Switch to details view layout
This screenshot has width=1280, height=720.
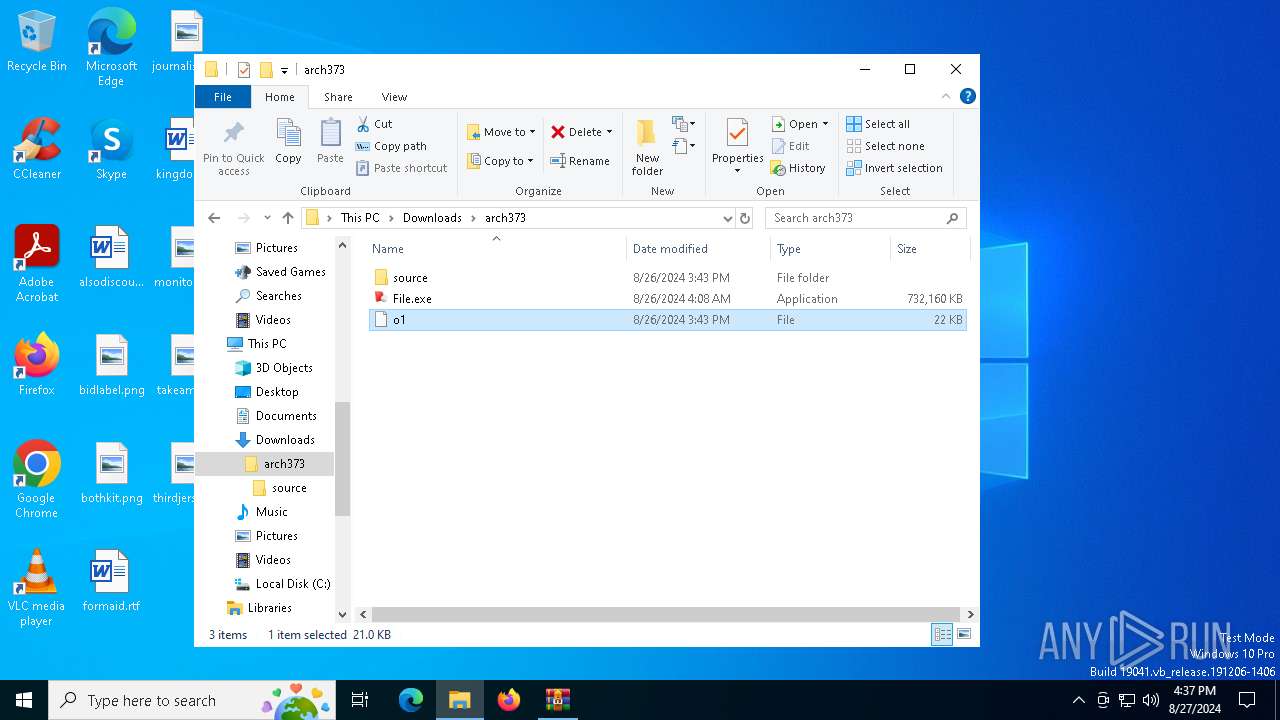click(942, 634)
